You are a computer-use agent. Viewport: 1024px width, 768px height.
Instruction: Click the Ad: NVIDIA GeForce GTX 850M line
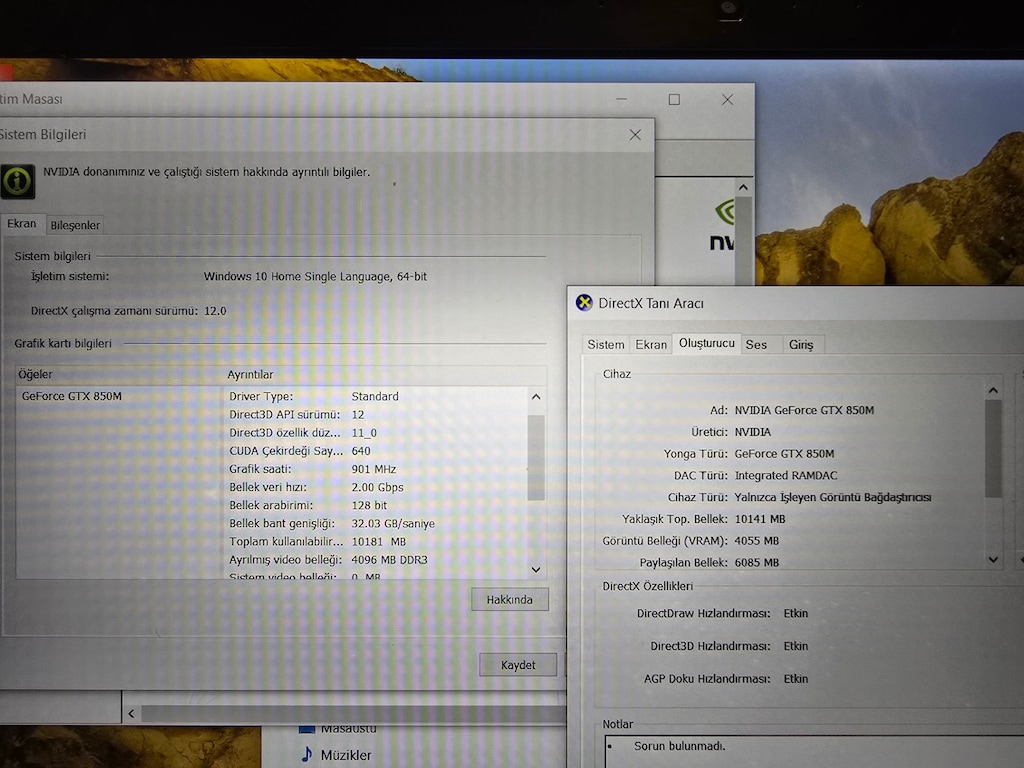click(792, 410)
